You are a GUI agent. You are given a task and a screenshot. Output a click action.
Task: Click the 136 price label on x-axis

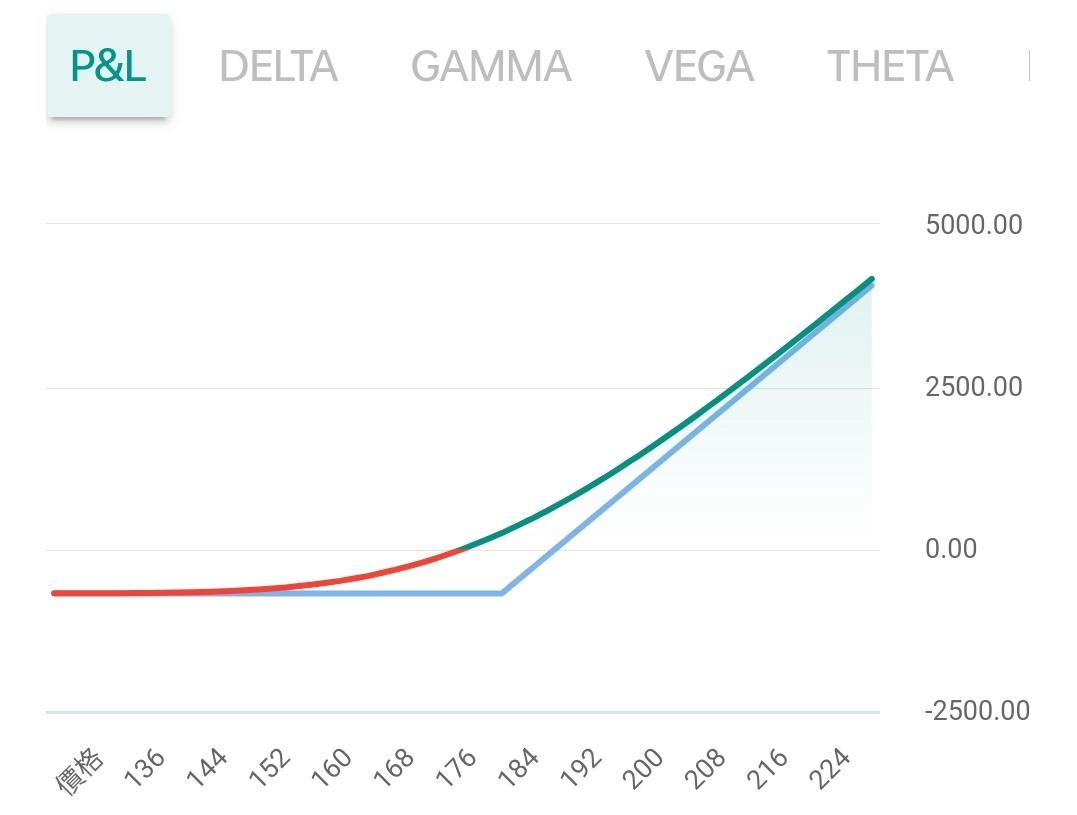tap(146, 768)
